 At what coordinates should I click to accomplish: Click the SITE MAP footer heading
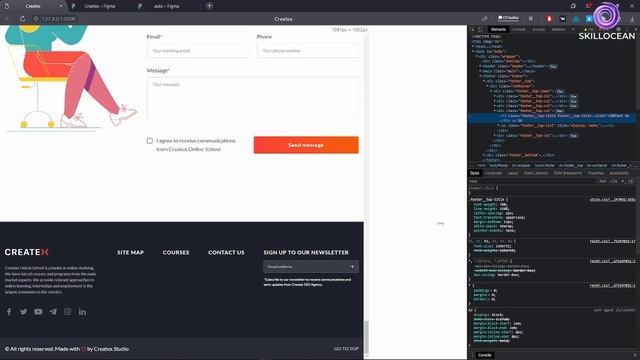point(130,253)
